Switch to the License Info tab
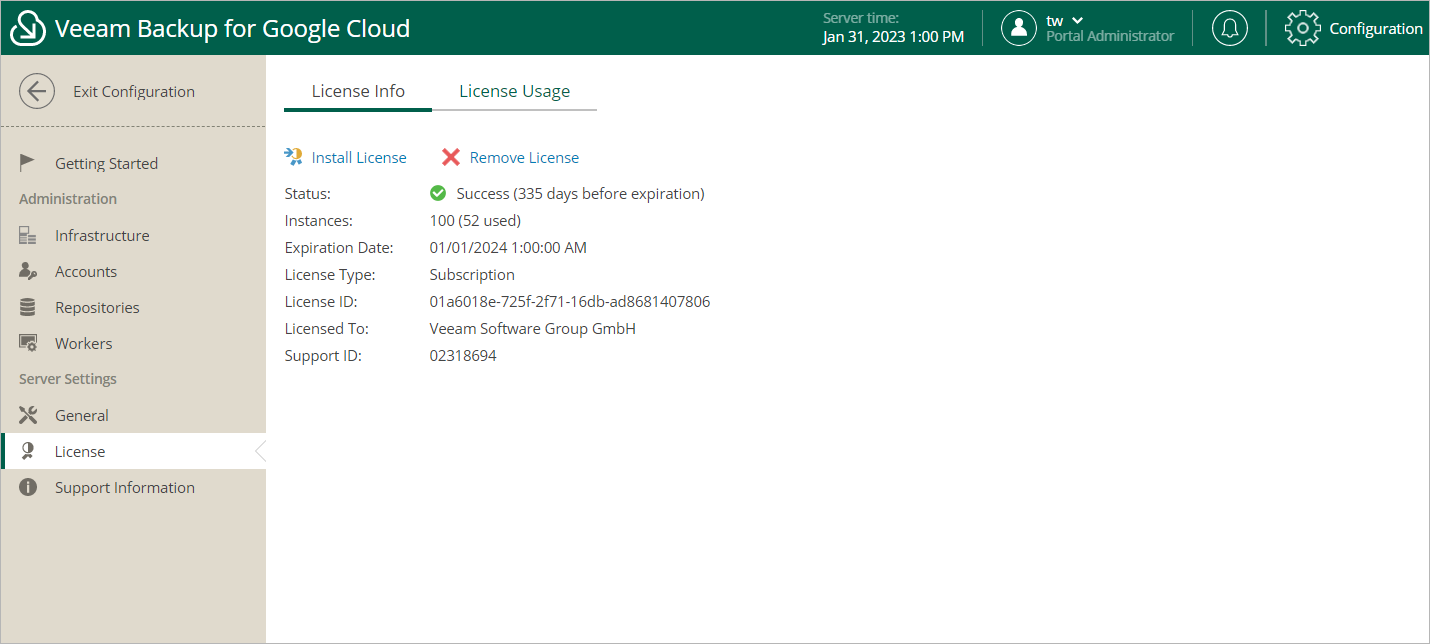This screenshot has height=644, width=1430. click(358, 91)
